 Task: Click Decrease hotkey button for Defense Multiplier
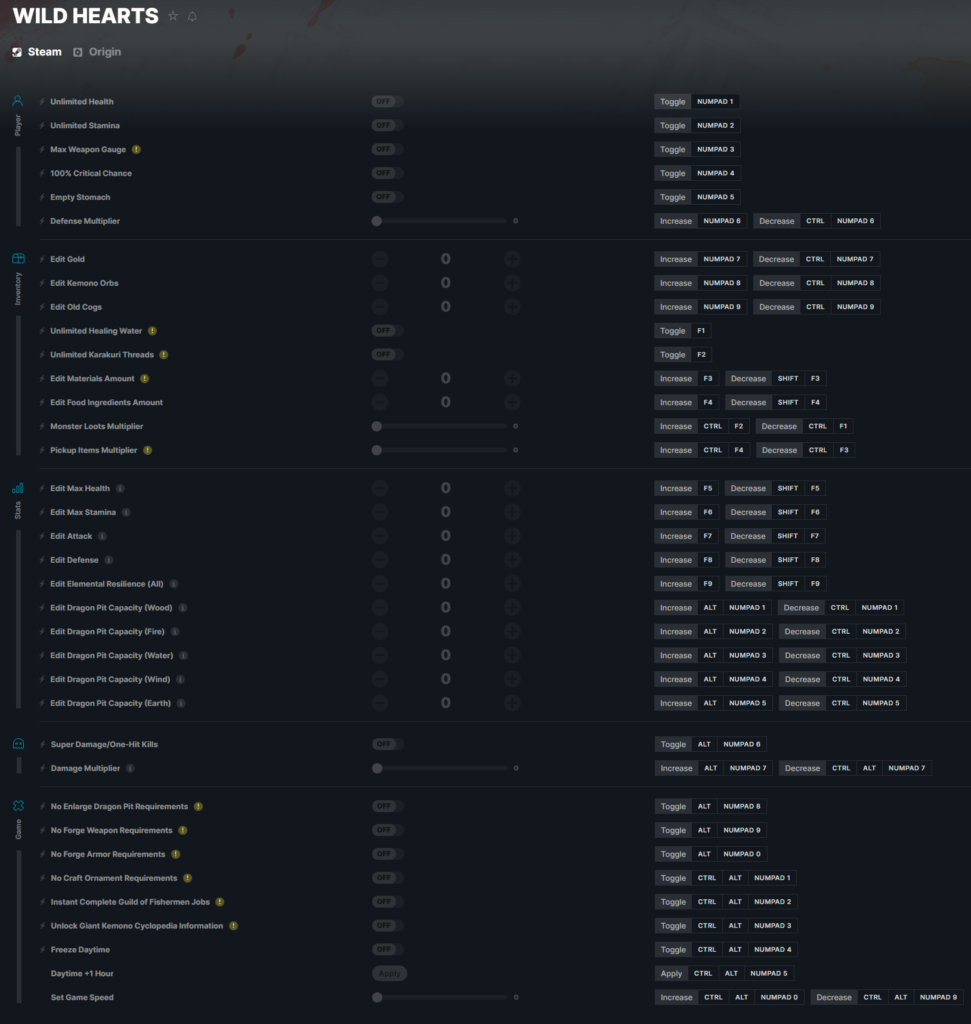point(776,221)
